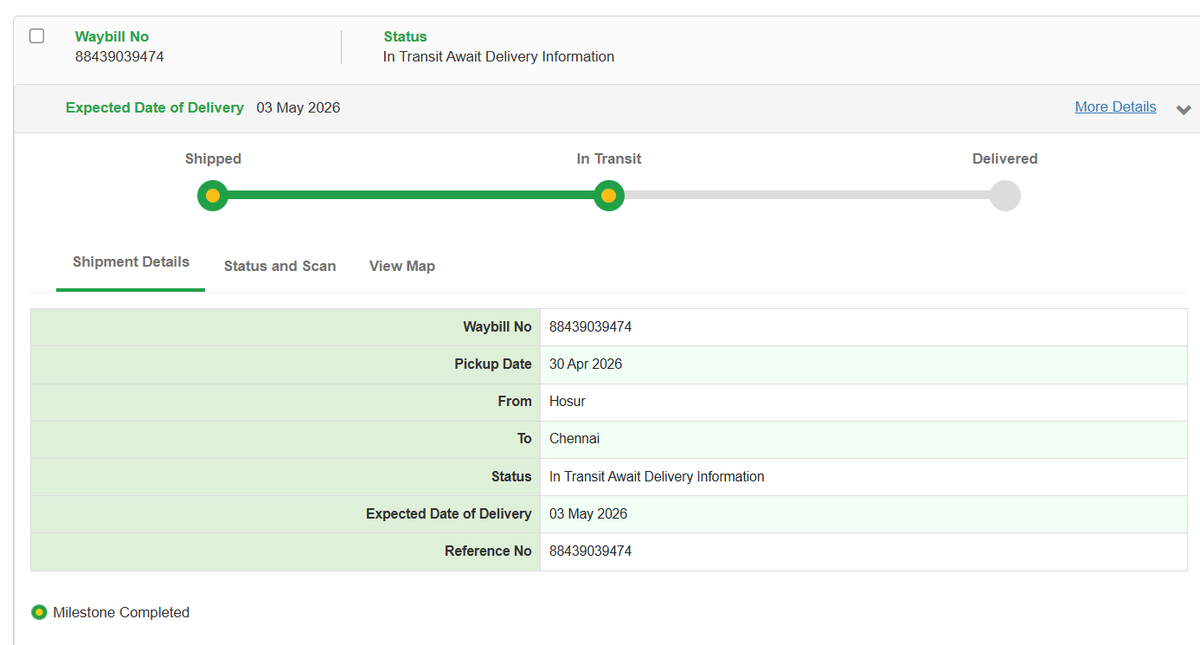Image resolution: width=1200 pixels, height=645 pixels.
Task: Click the table's Expected Date value 03 May 2026
Action: 589,514
